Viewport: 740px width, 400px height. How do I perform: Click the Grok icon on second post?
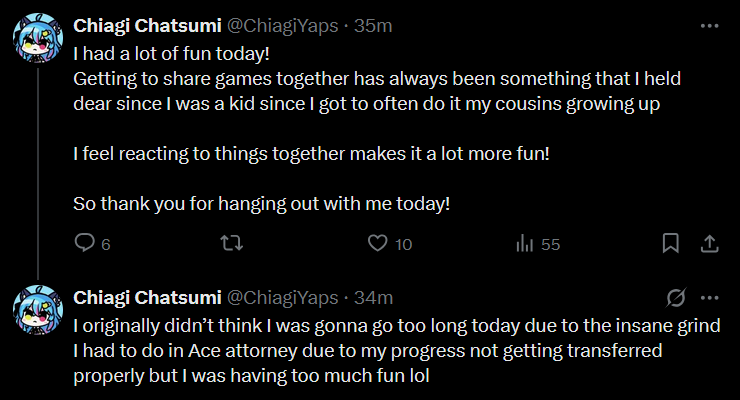pyautogui.click(x=675, y=298)
